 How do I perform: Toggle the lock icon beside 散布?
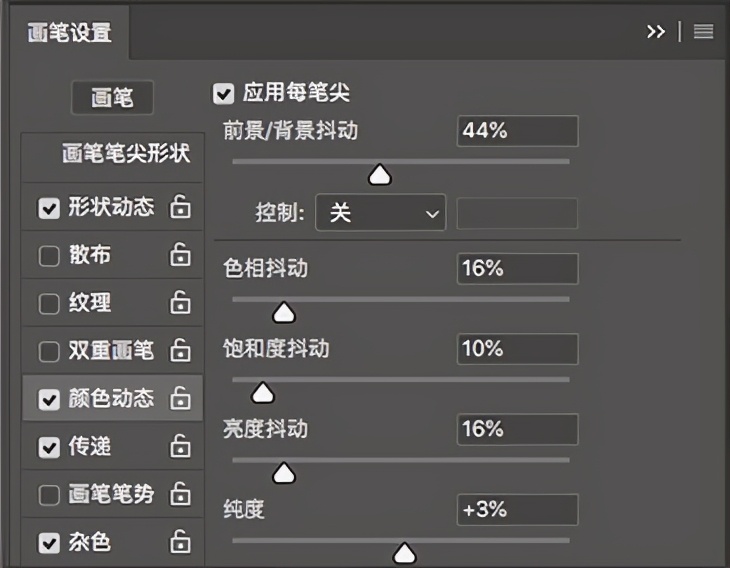180,255
